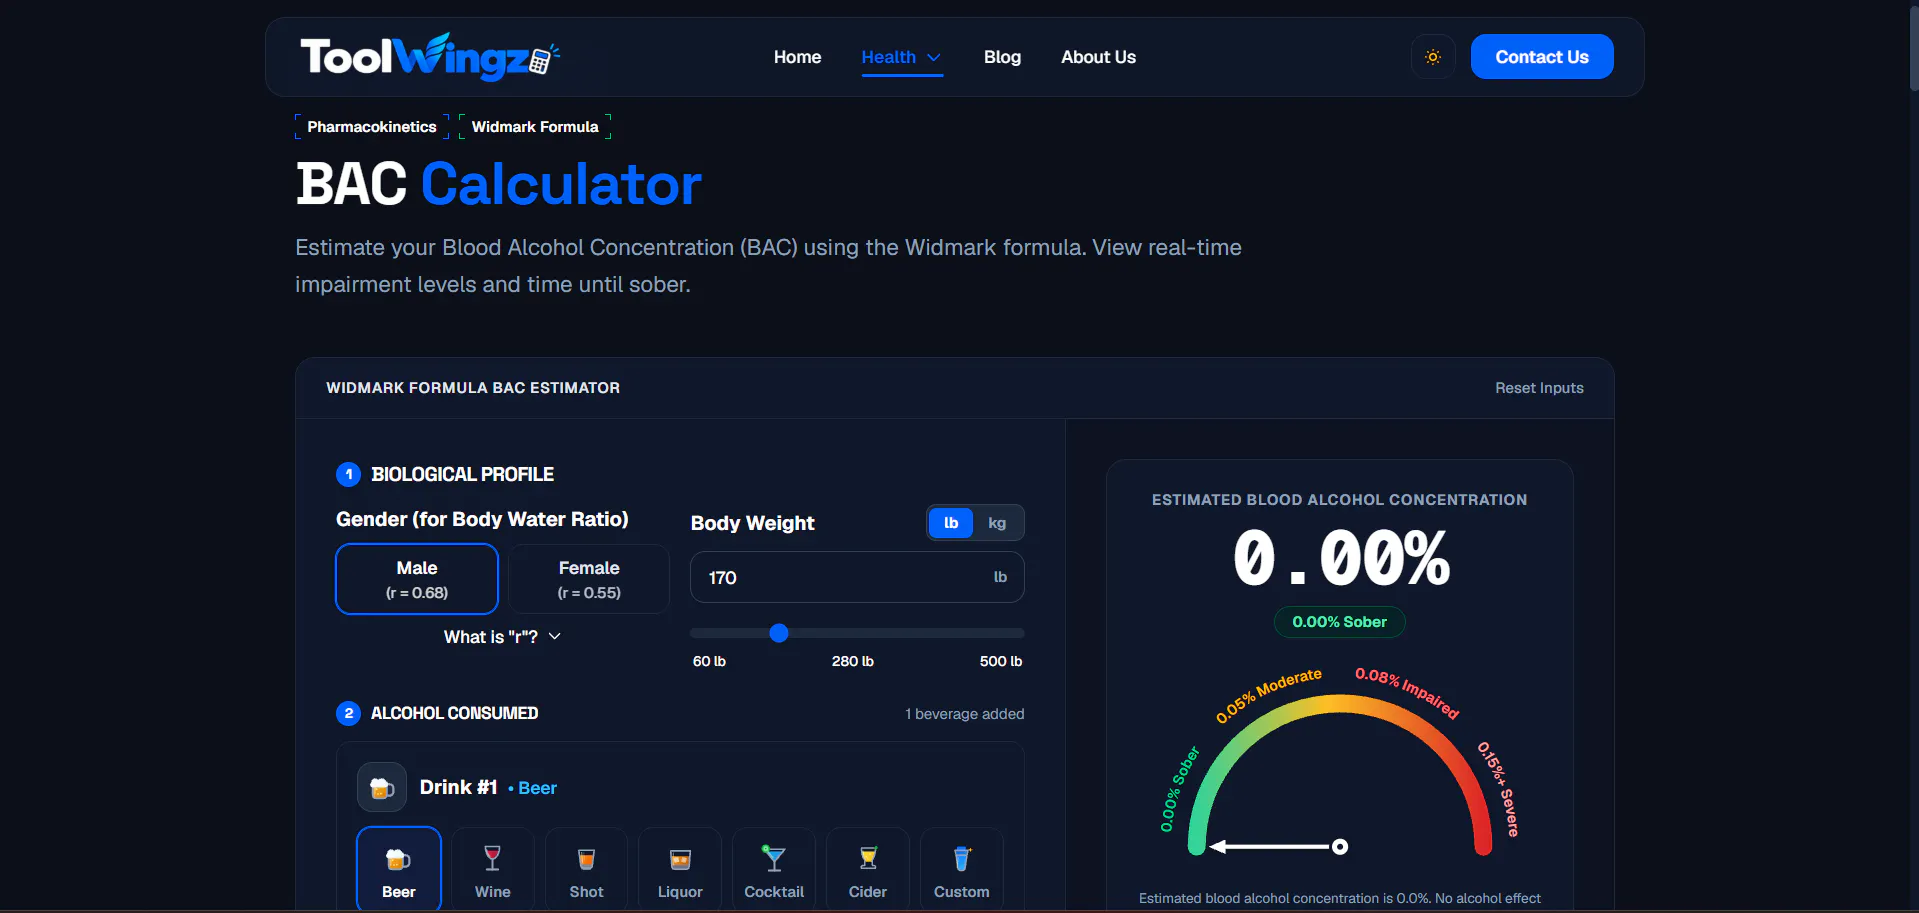
Task: Click the 60 lb slider label
Action: click(x=709, y=661)
